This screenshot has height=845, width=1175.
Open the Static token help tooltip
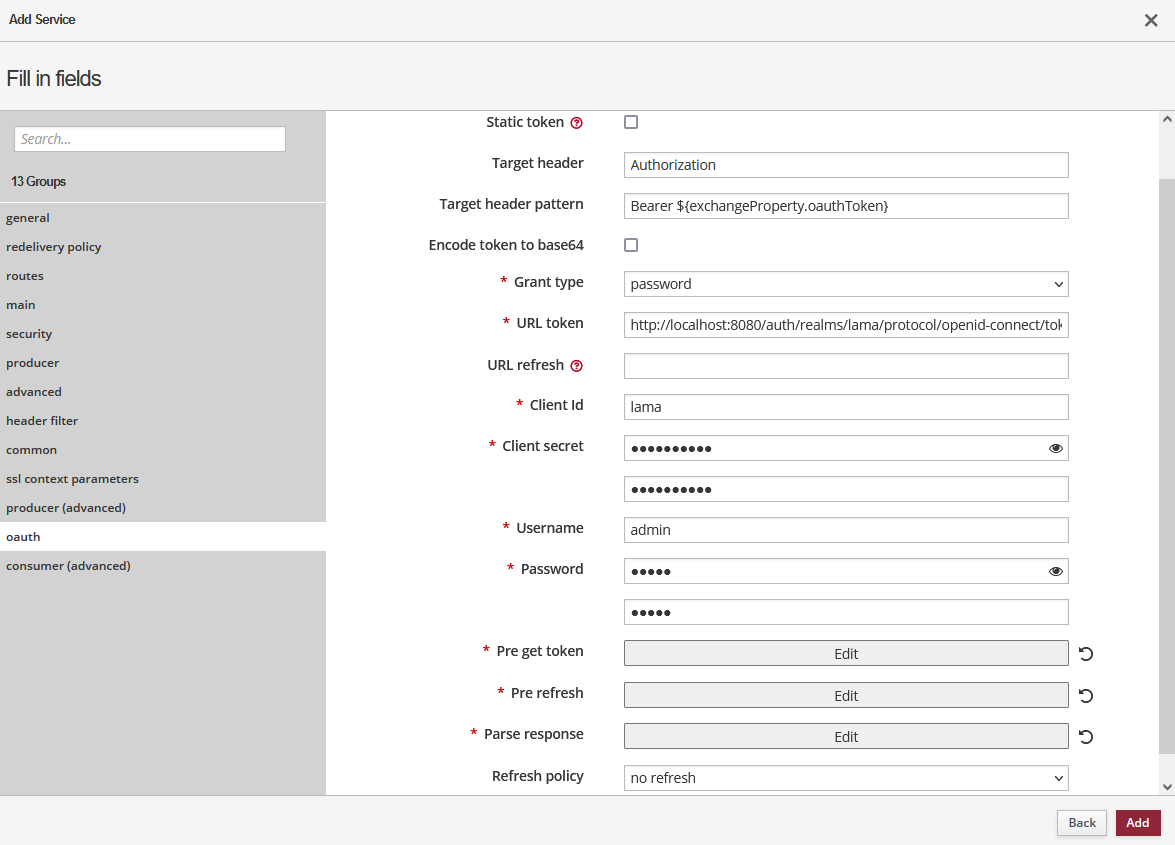[x=577, y=122]
